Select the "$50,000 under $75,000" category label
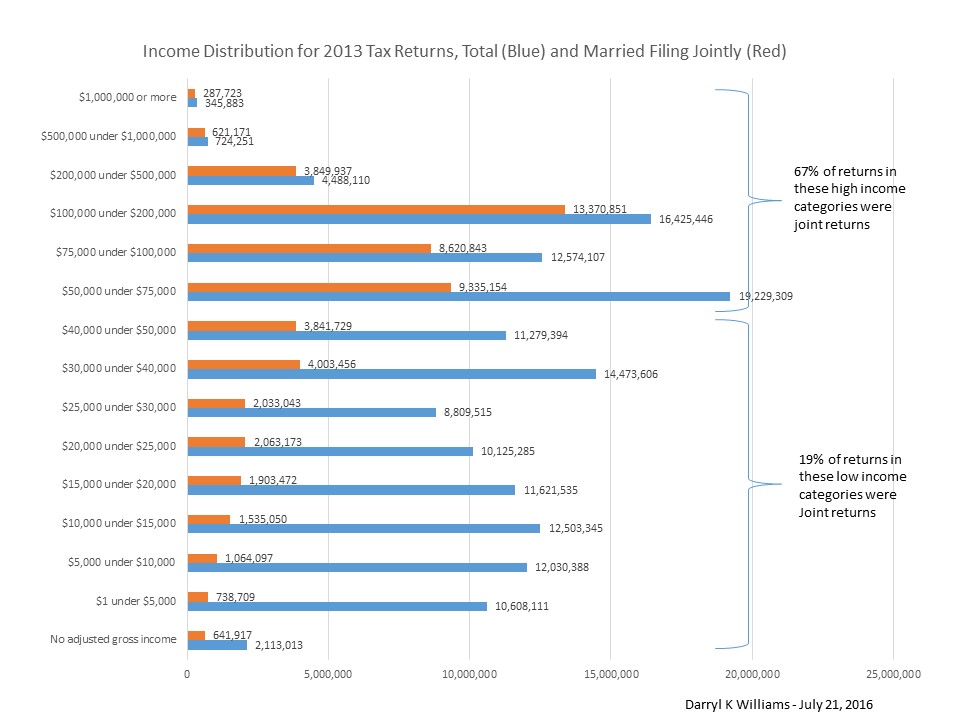960x720 pixels. 119,291
